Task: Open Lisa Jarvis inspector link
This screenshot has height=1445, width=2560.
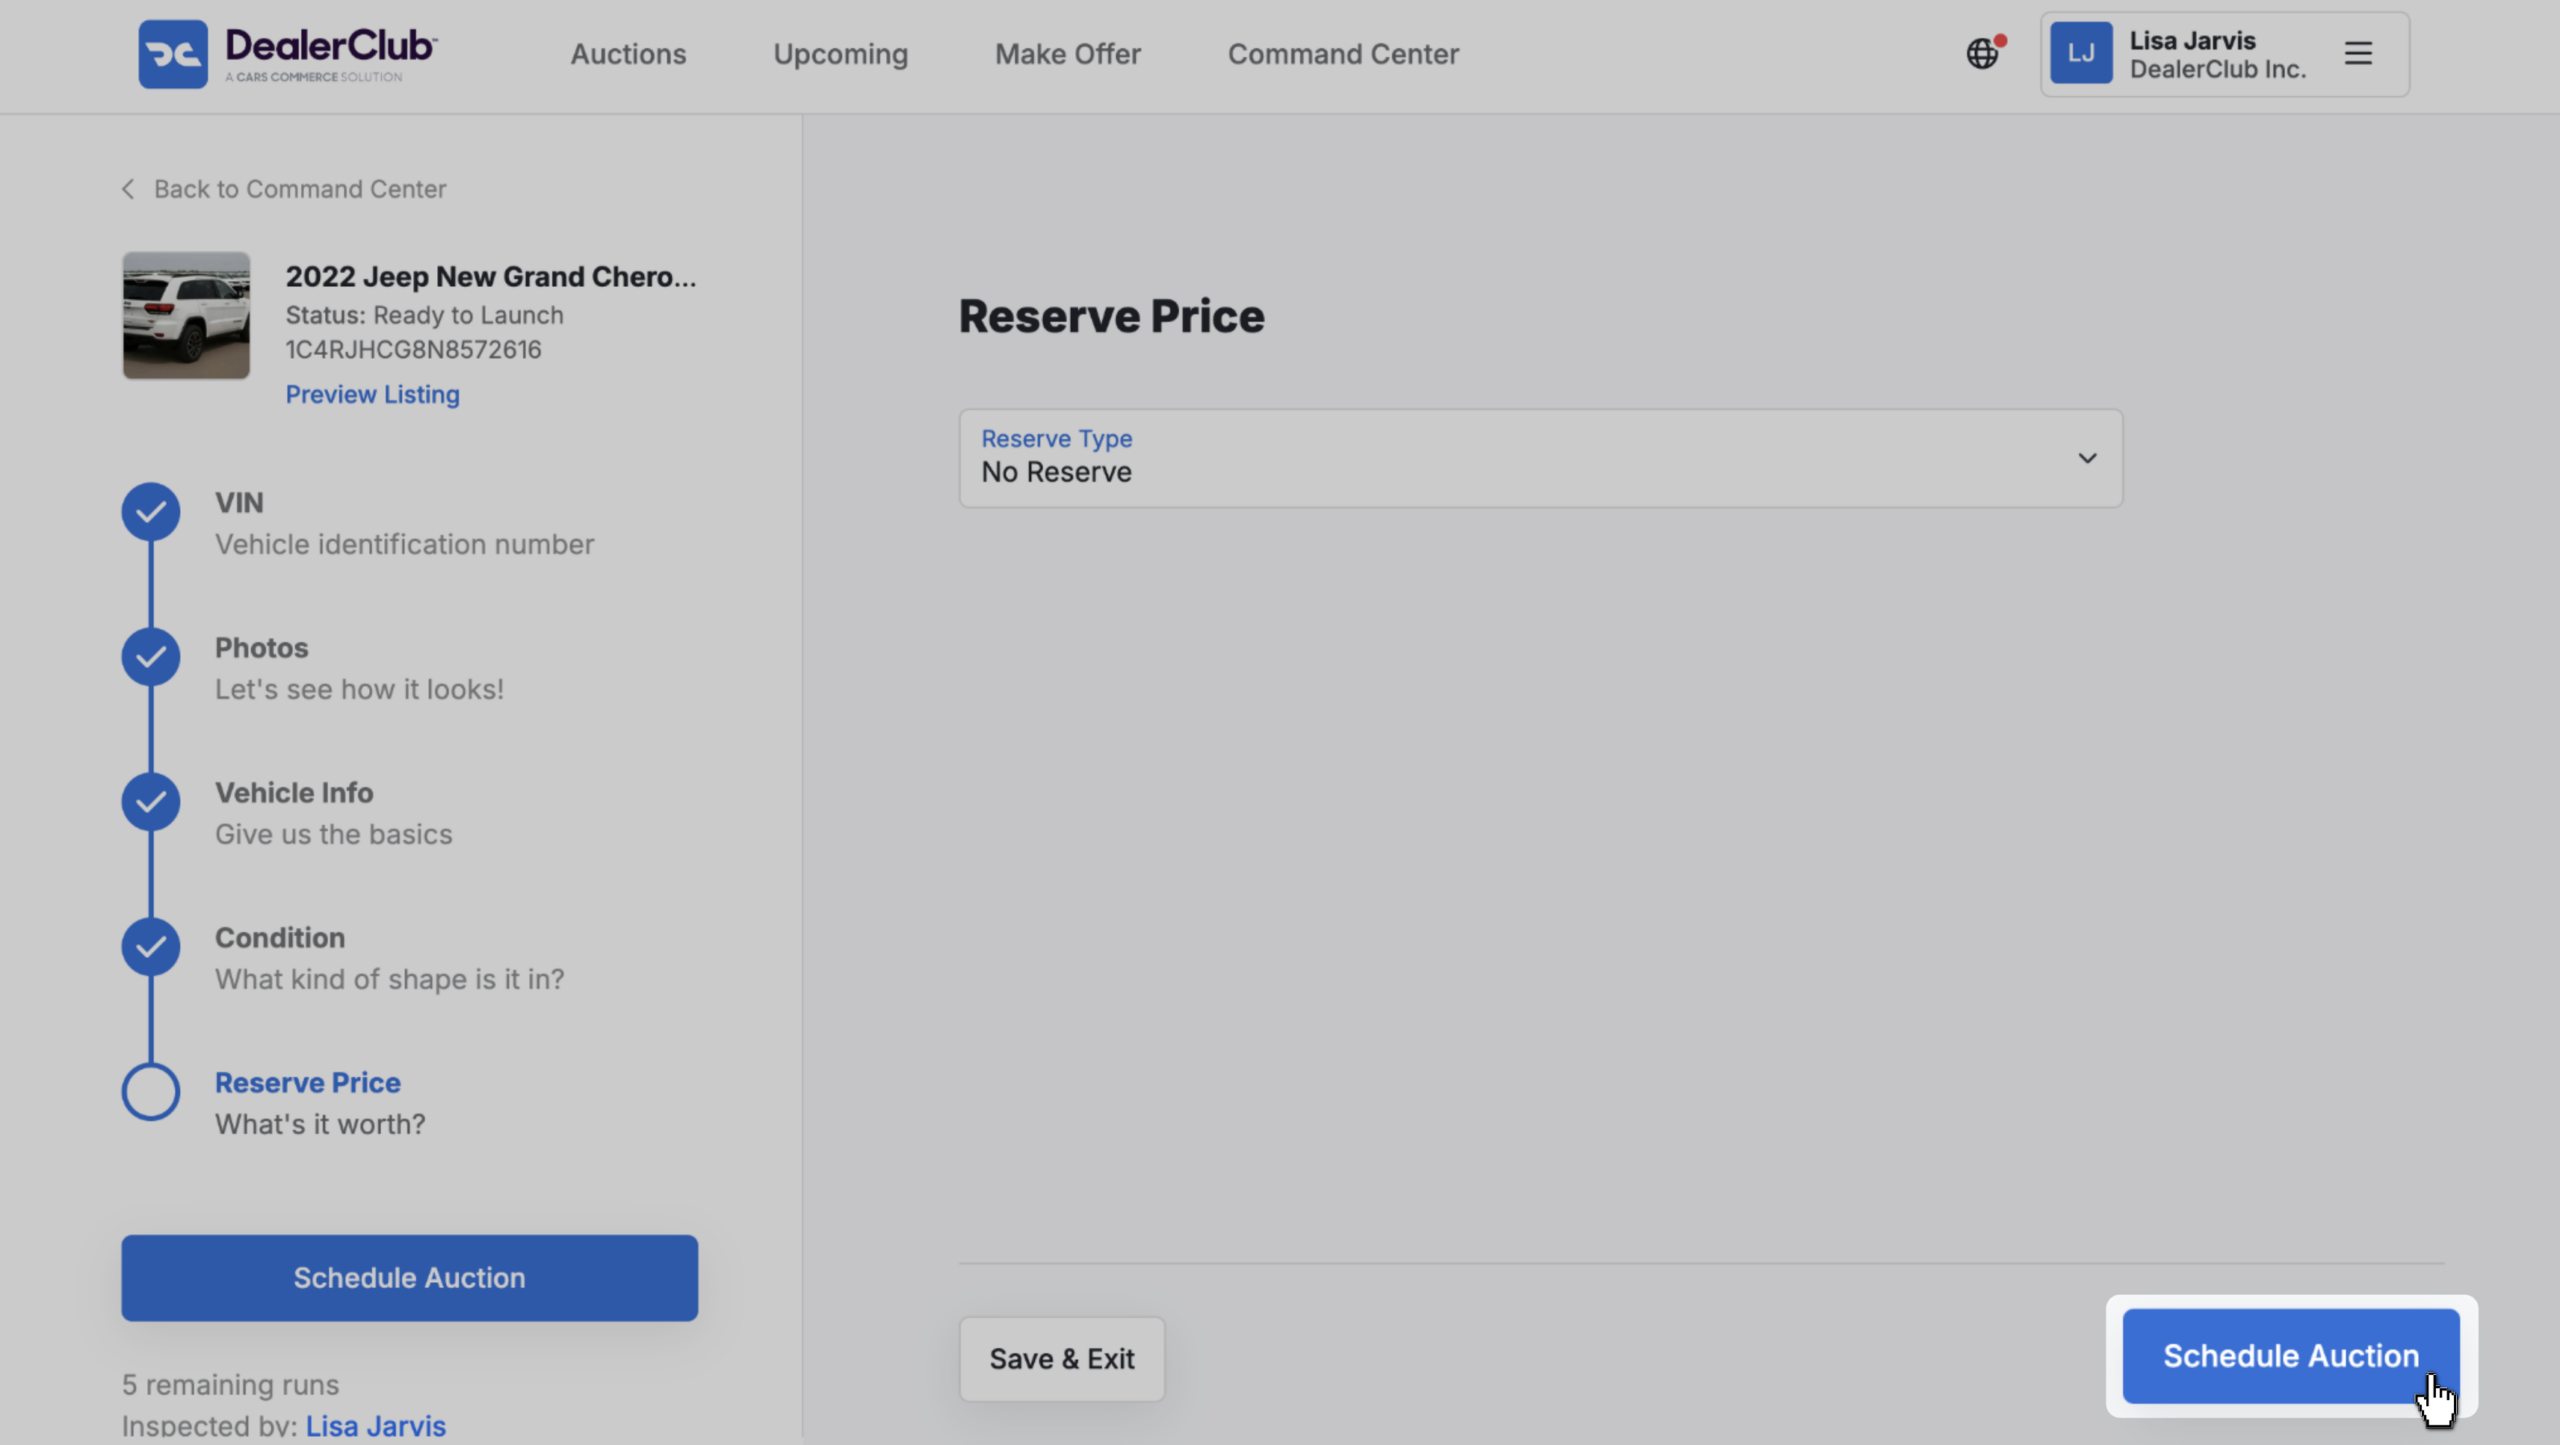Action: point(375,1426)
